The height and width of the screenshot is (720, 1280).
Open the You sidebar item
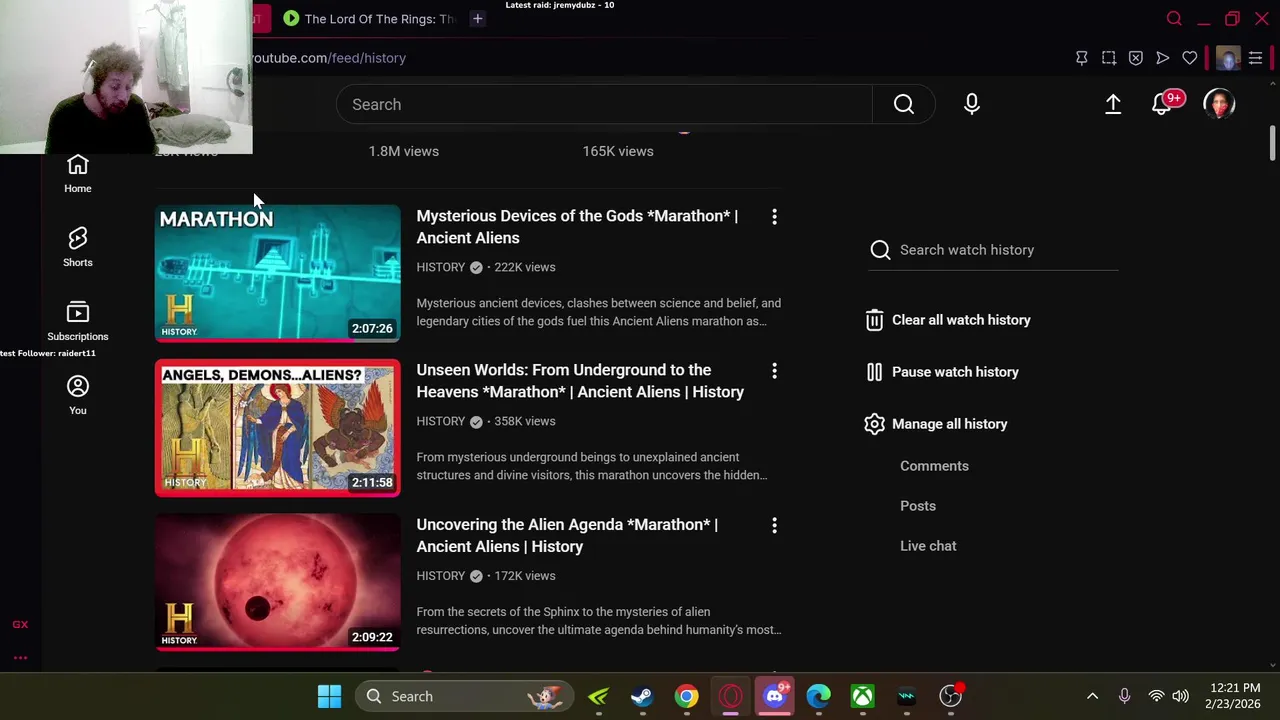(77, 395)
